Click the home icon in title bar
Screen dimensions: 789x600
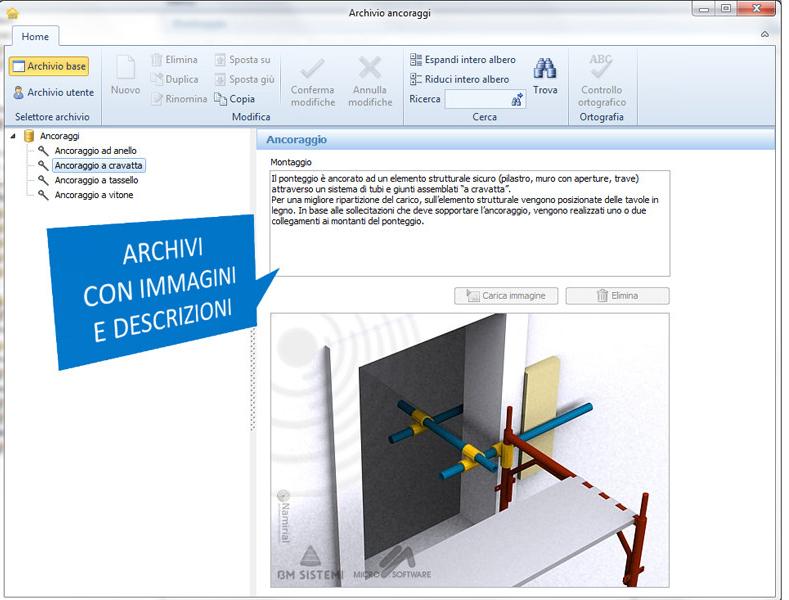13,12
